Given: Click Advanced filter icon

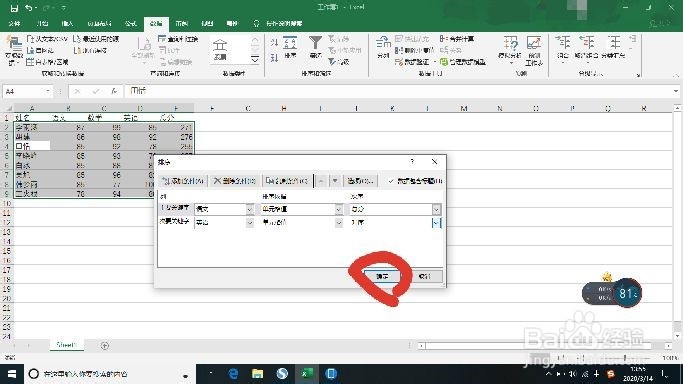Looking at the screenshot, I should (332, 62).
